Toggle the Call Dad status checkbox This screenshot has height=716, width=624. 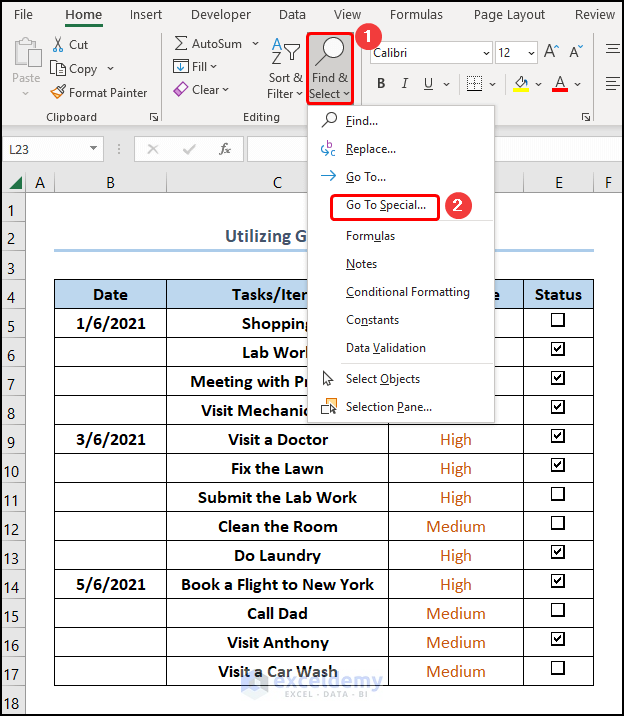pyautogui.click(x=558, y=611)
